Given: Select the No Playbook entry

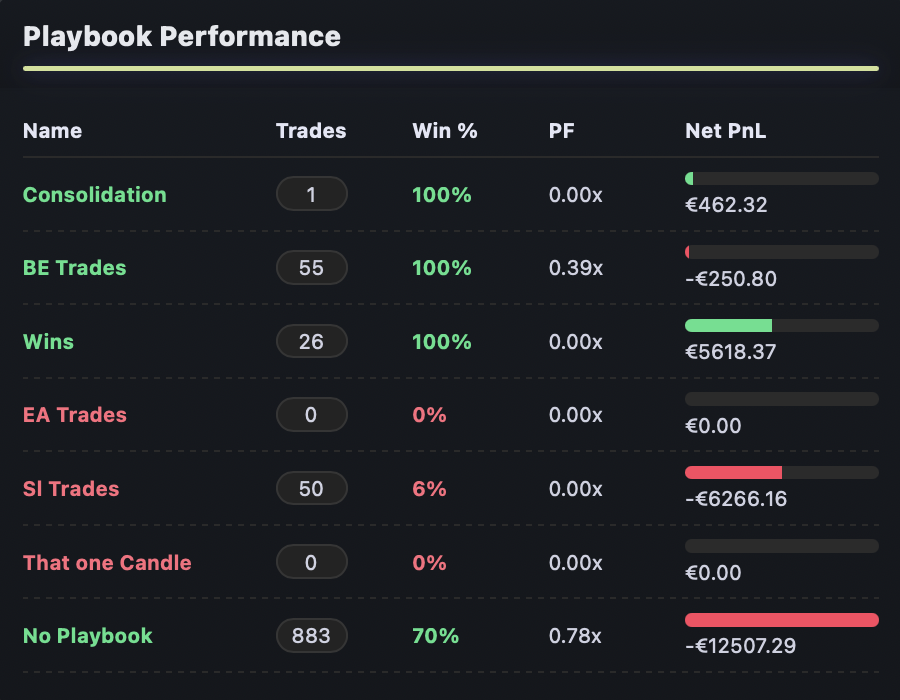Looking at the screenshot, I should (x=87, y=636).
